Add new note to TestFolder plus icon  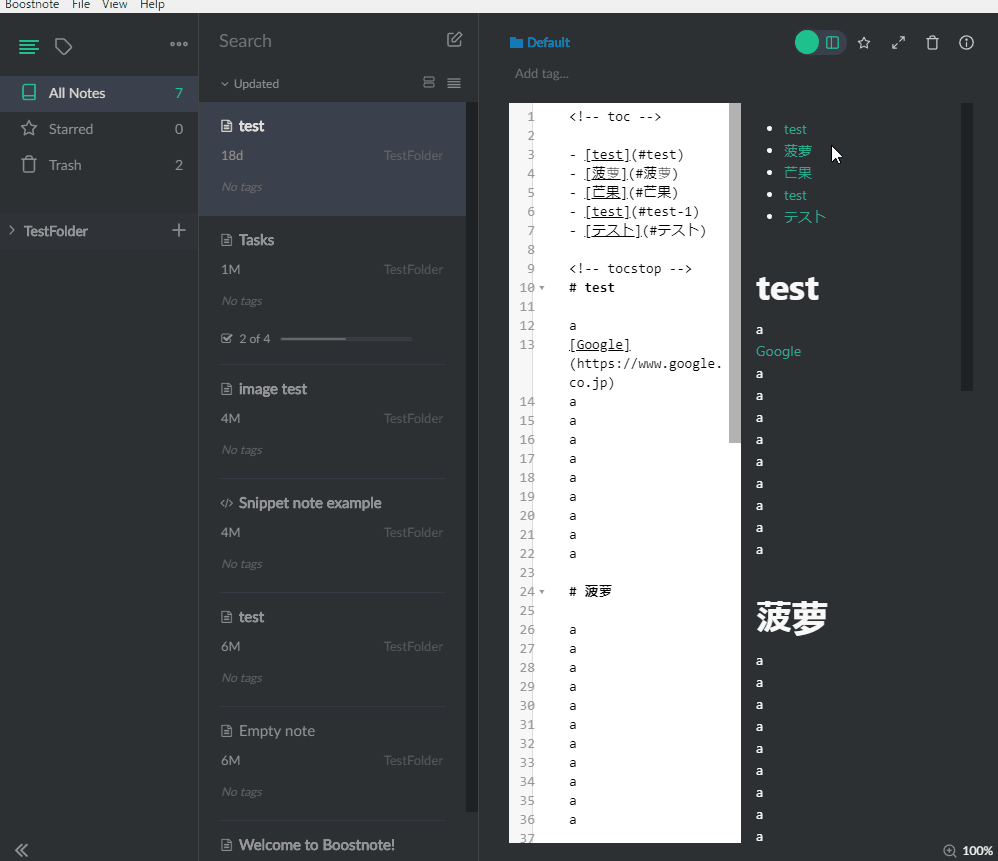(x=179, y=230)
